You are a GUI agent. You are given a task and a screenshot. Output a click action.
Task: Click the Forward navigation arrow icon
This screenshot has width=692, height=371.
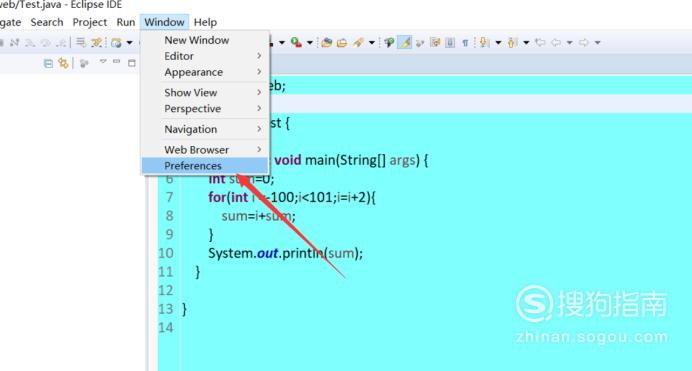click(x=584, y=42)
